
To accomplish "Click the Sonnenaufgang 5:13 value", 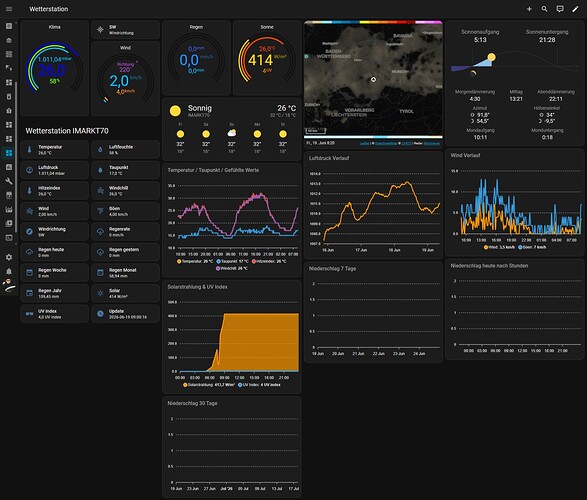I will 480,40.
